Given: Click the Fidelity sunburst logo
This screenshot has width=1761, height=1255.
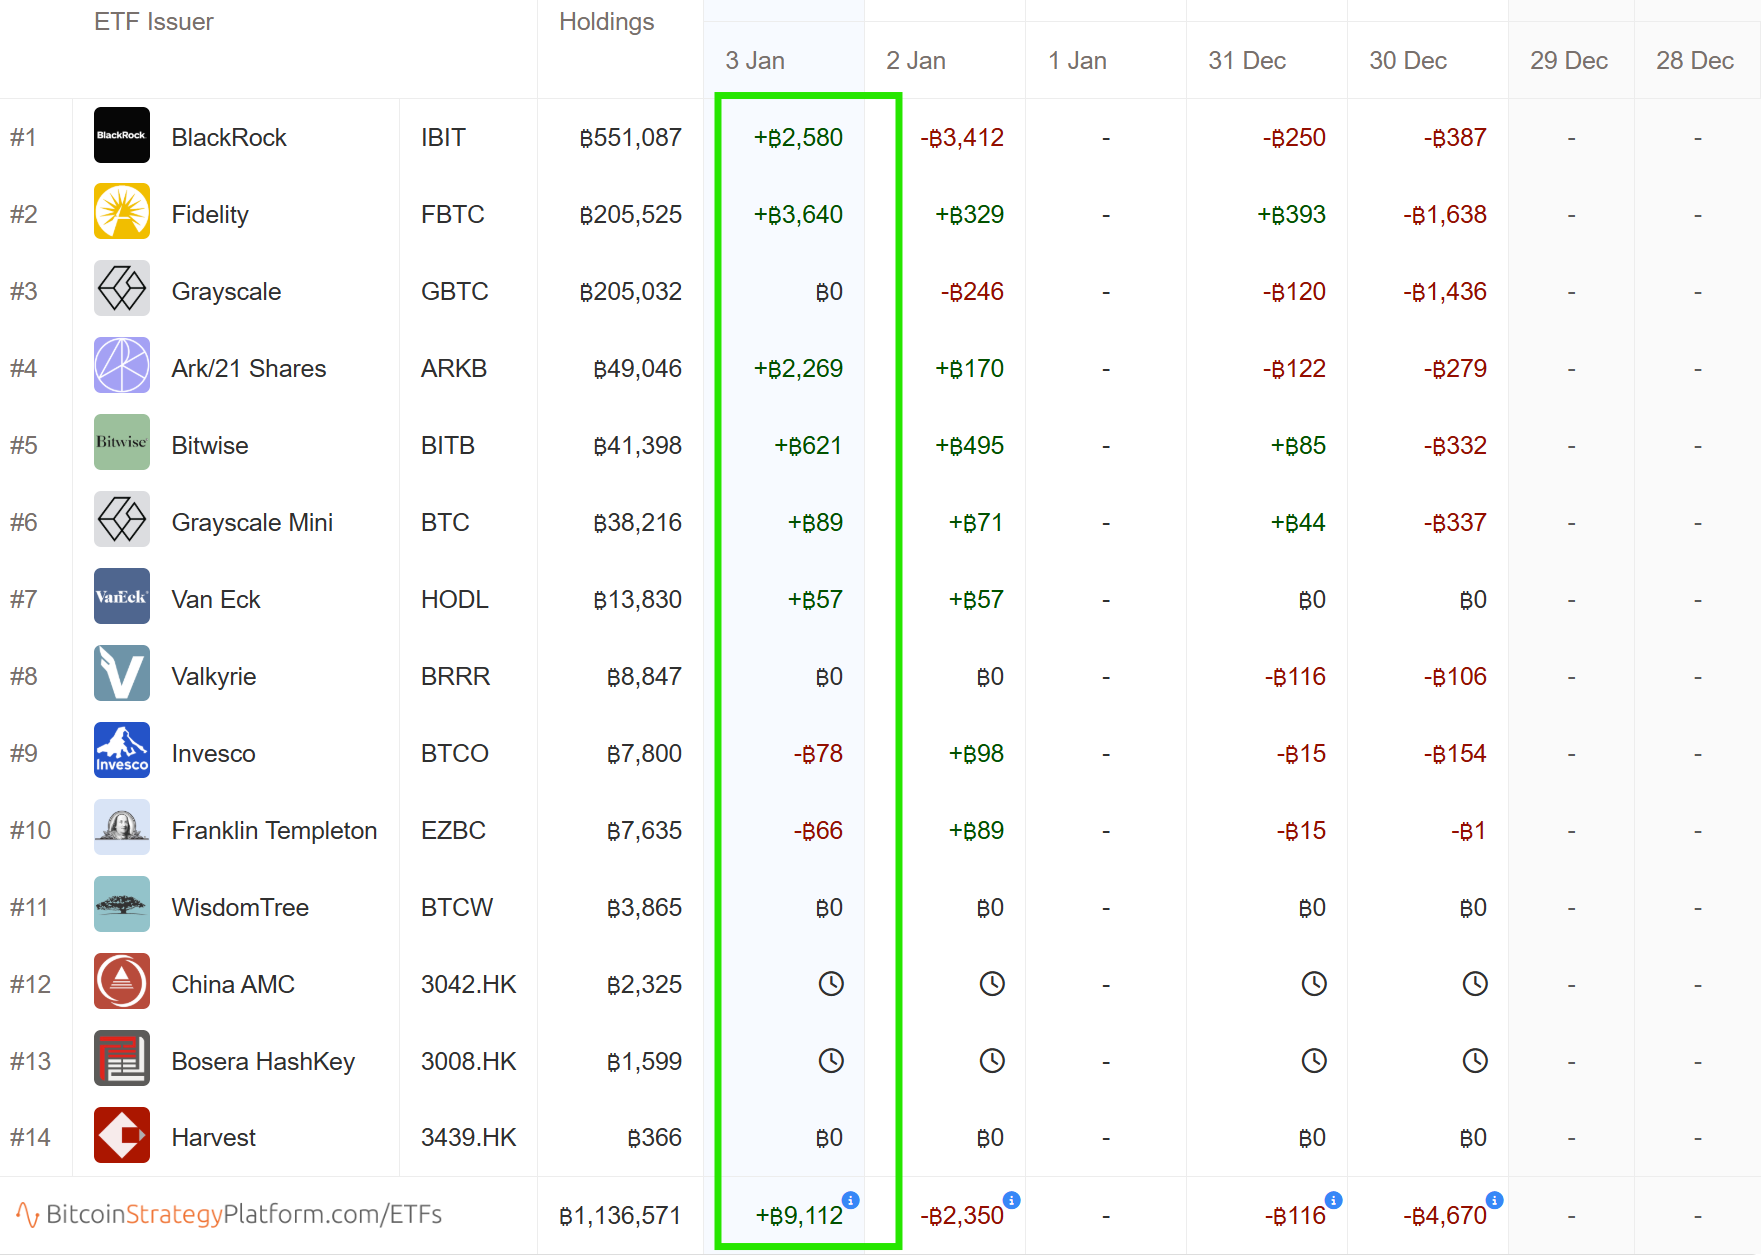Looking at the screenshot, I should click(x=122, y=212).
